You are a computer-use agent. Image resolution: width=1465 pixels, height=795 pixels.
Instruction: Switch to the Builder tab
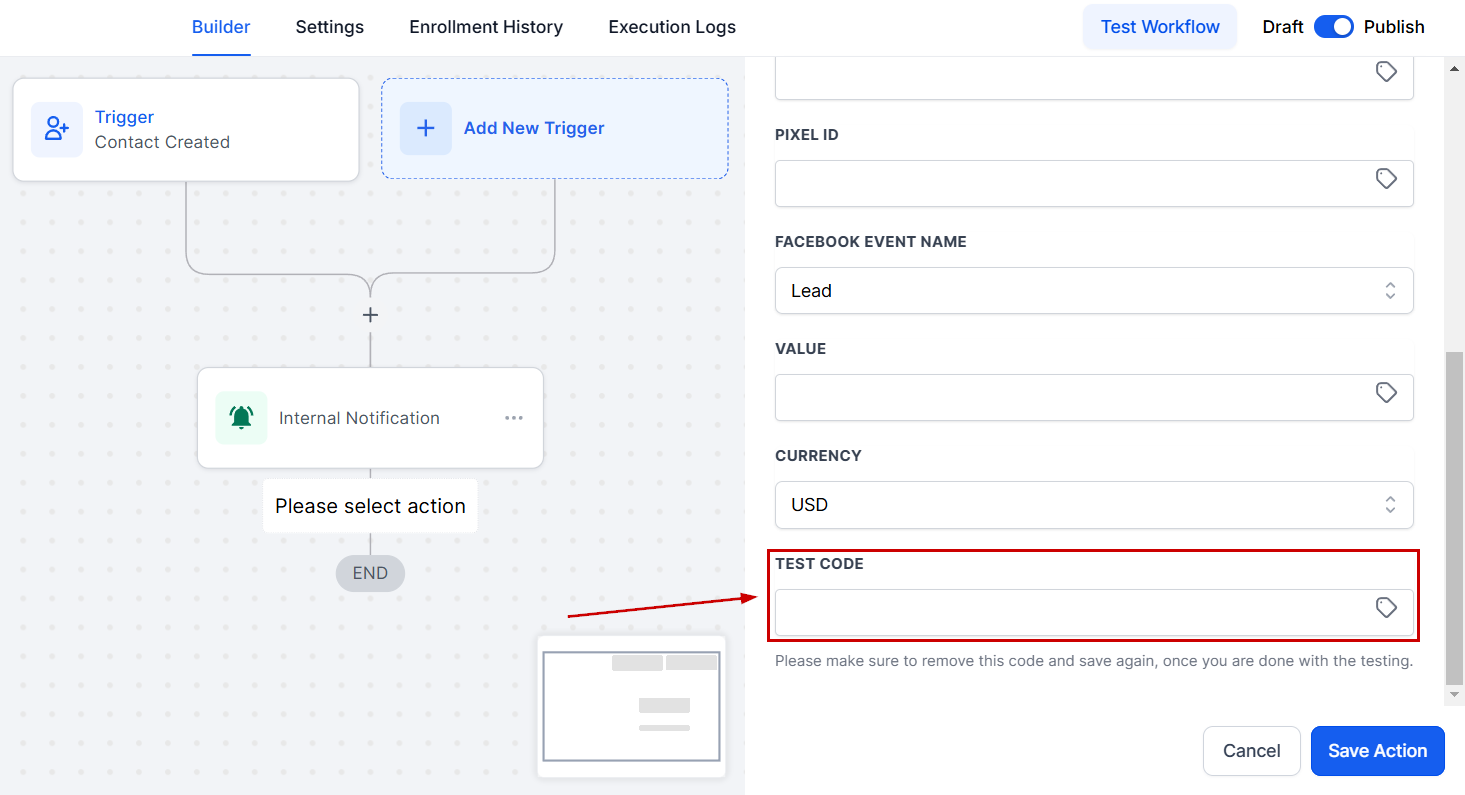coord(221,27)
